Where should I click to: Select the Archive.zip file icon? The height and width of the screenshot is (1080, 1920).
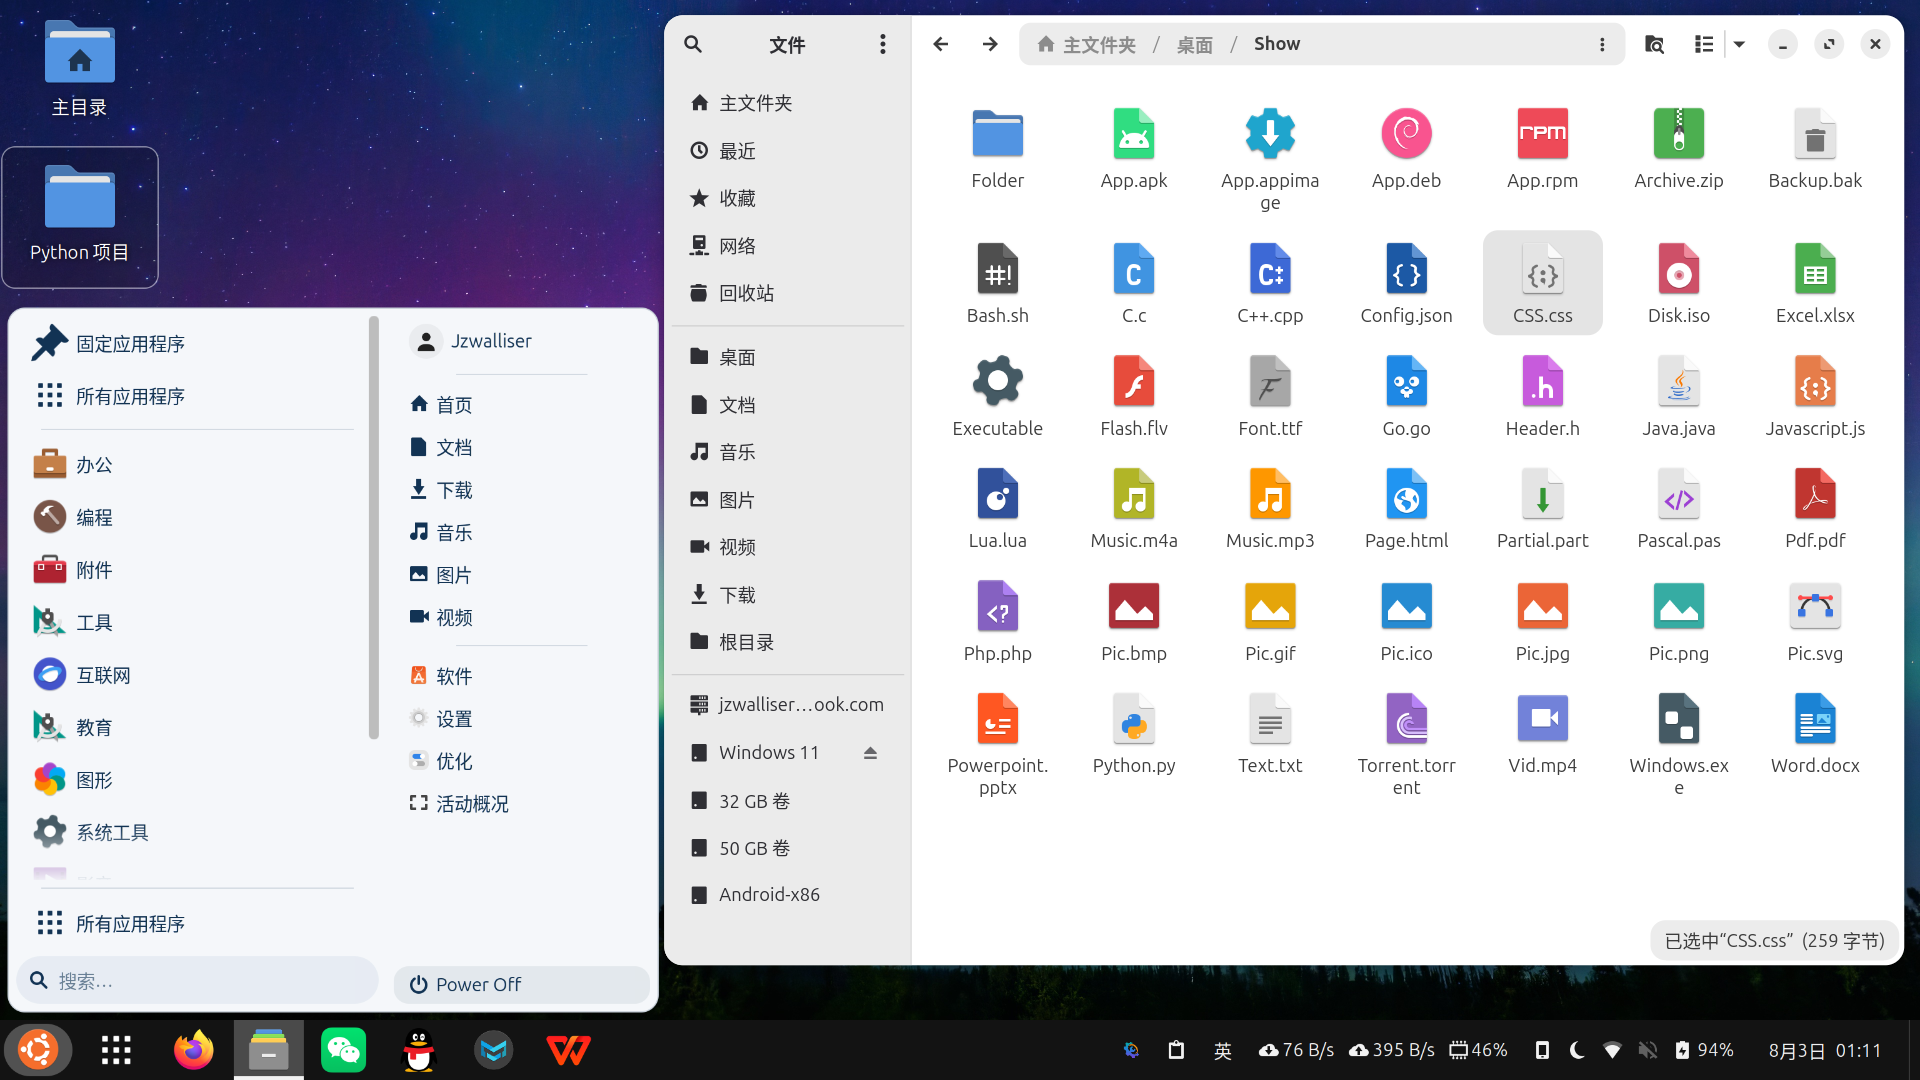point(1678,134)
